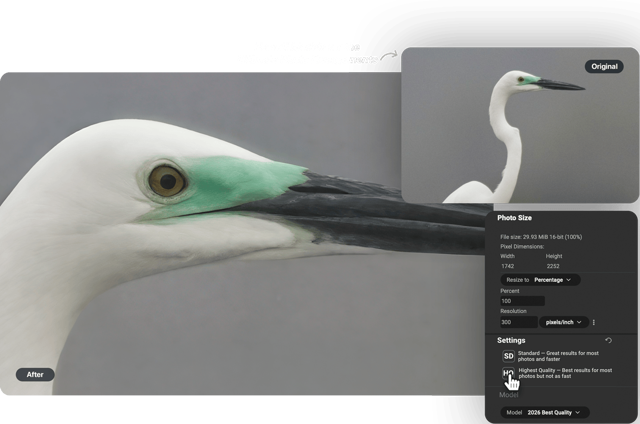Reset settings with the undo arrow icon

coord(609,341)
